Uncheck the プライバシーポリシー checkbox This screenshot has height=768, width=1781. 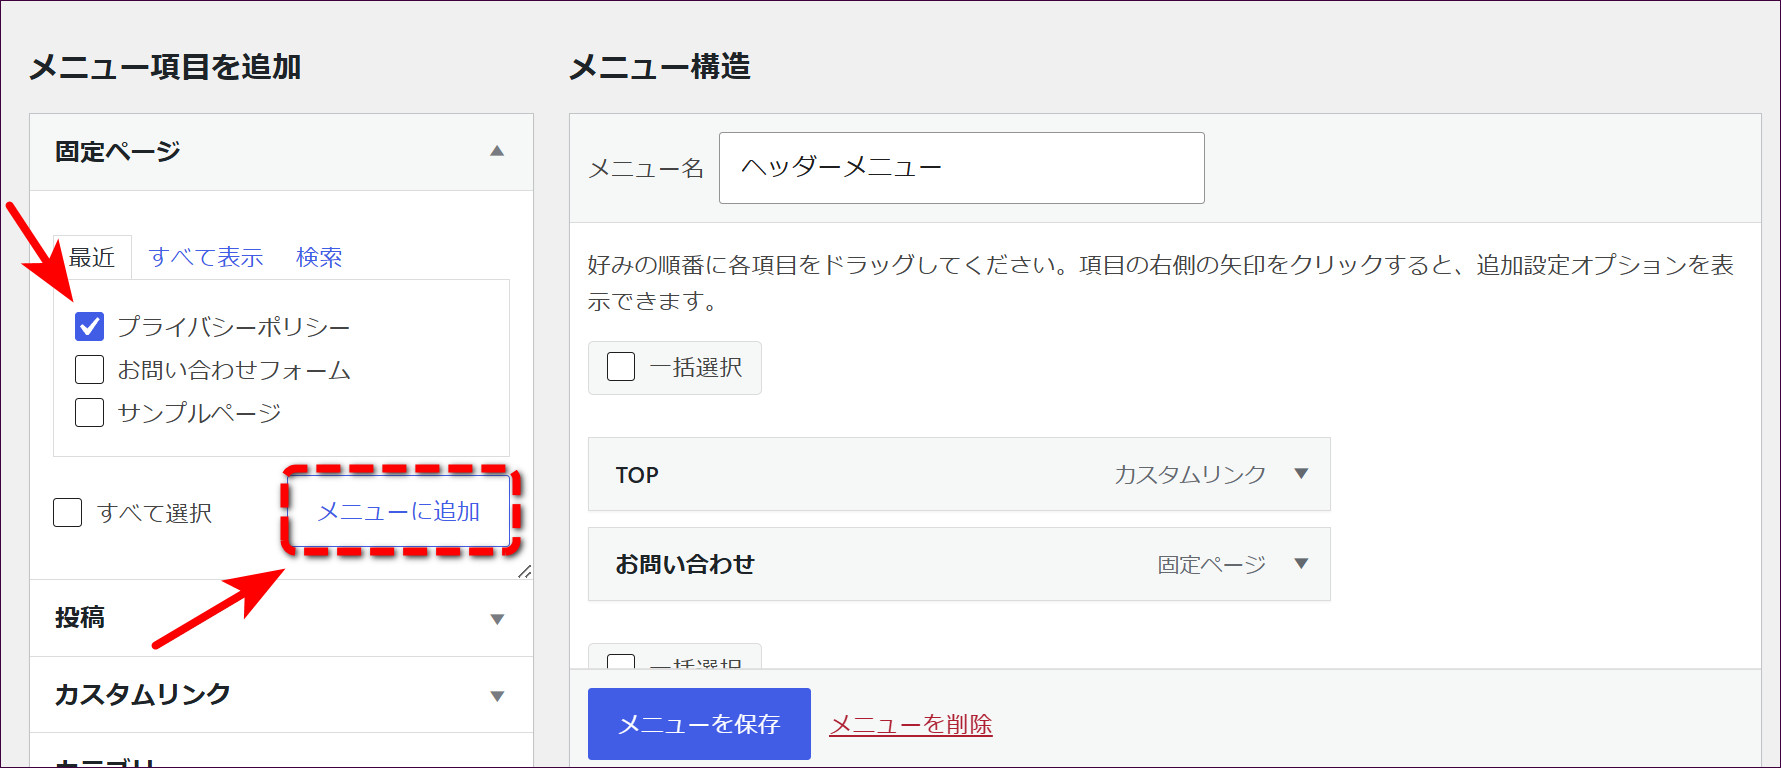tap(89, 326)
